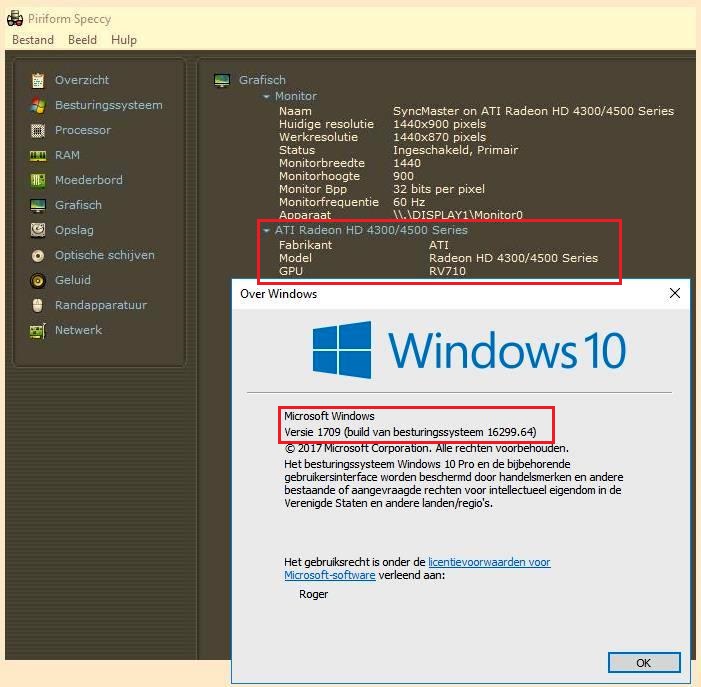The image size is (701, 687).
Task: Select the Grafisch label in sidebar
Action: point(78,205)
